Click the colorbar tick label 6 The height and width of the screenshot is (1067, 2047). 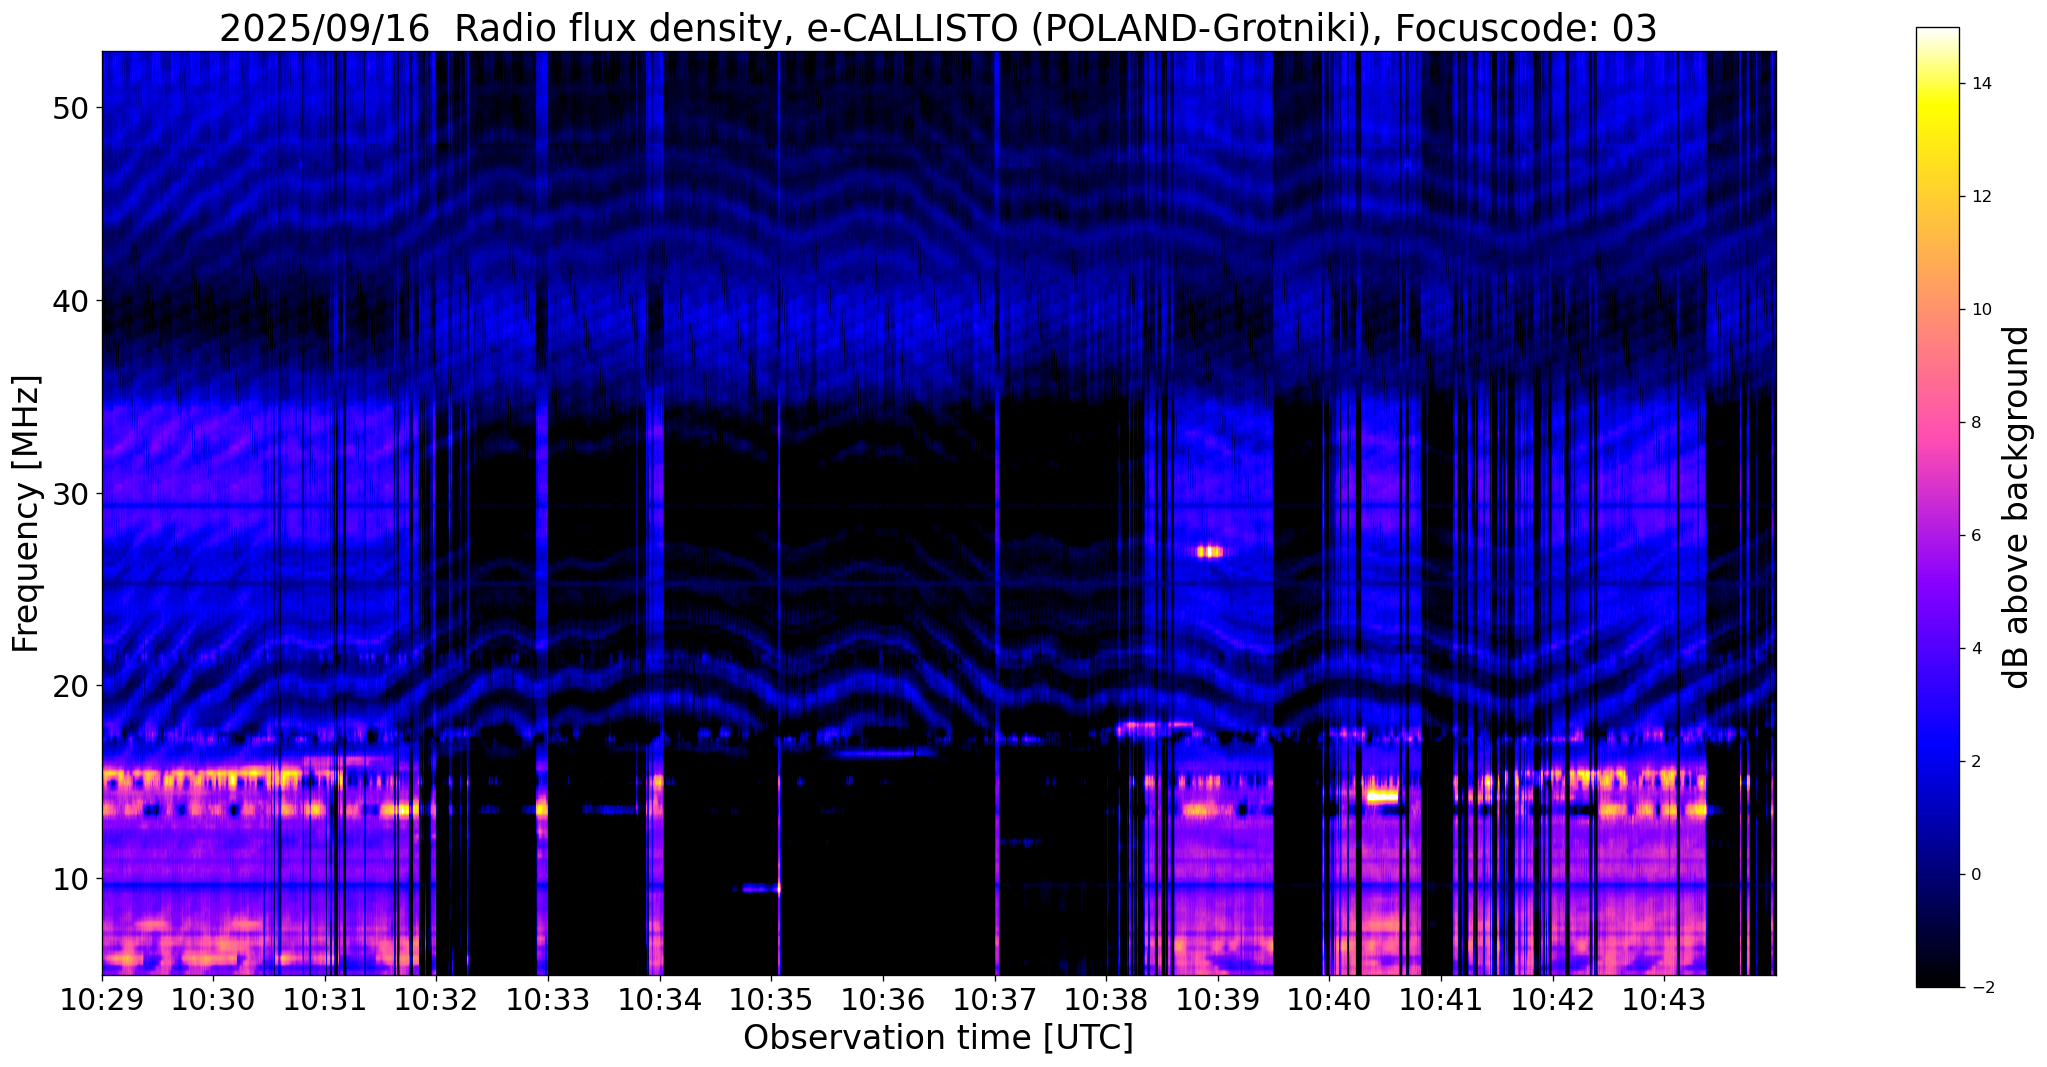(1976, 536)
